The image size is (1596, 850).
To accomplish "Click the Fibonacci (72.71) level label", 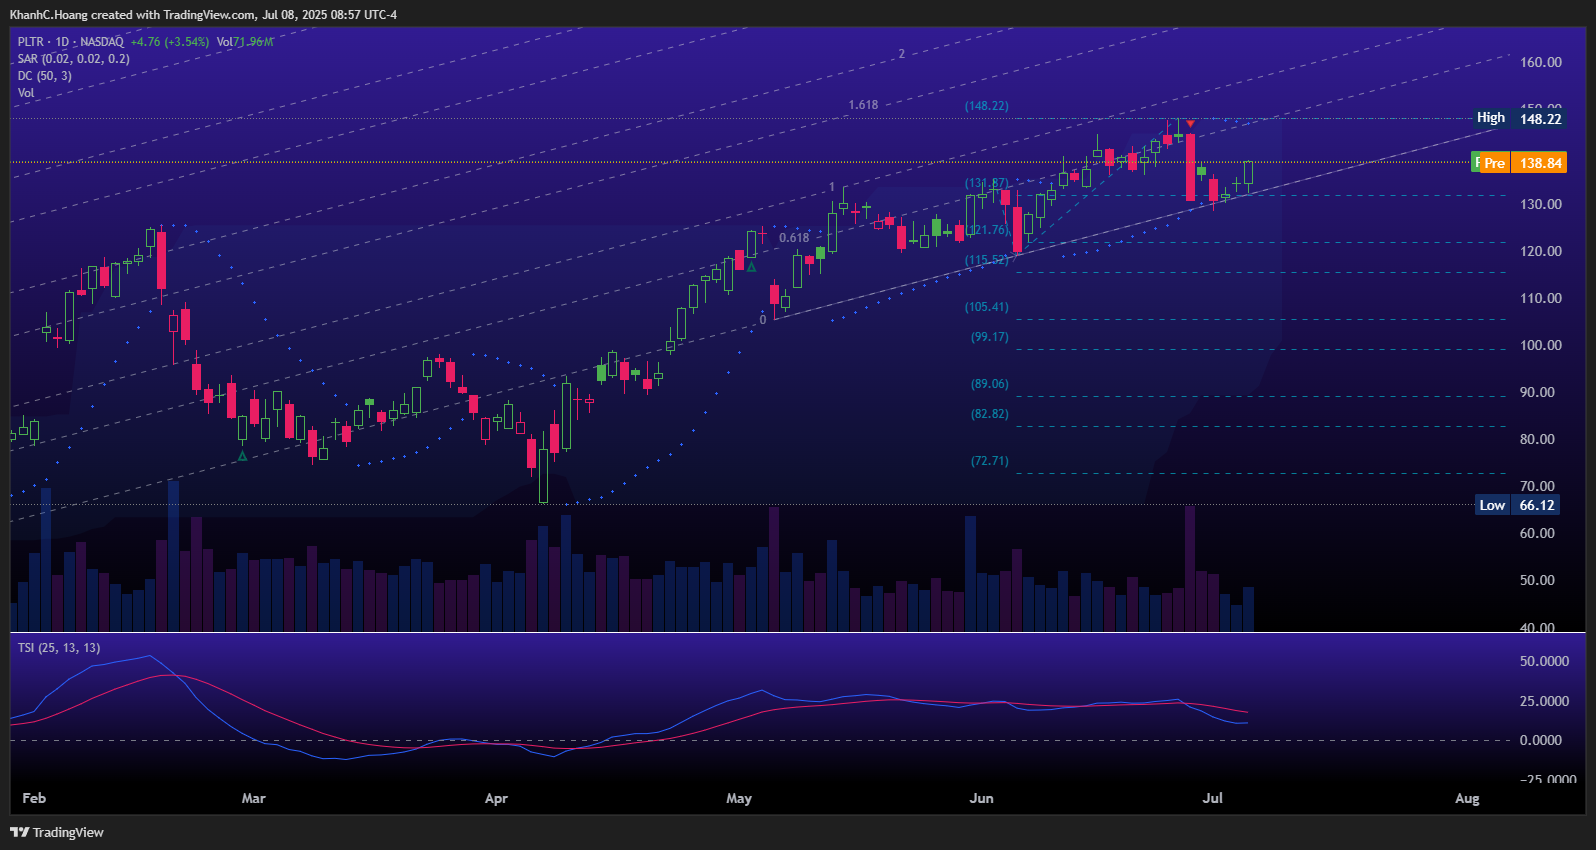I will pos(990,461).
